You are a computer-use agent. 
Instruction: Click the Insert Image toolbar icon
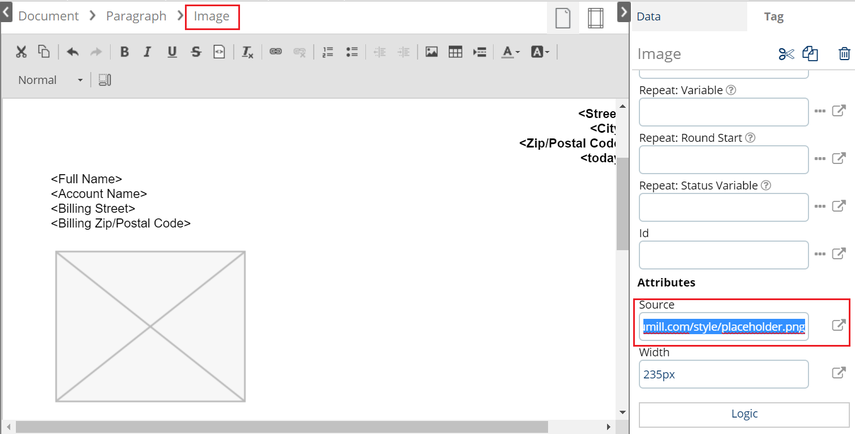(432, 52)
